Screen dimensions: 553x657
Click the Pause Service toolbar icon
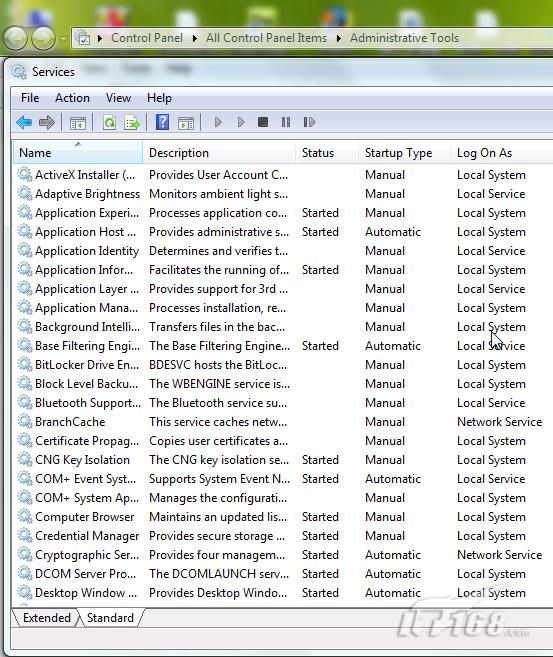[286, 122]
